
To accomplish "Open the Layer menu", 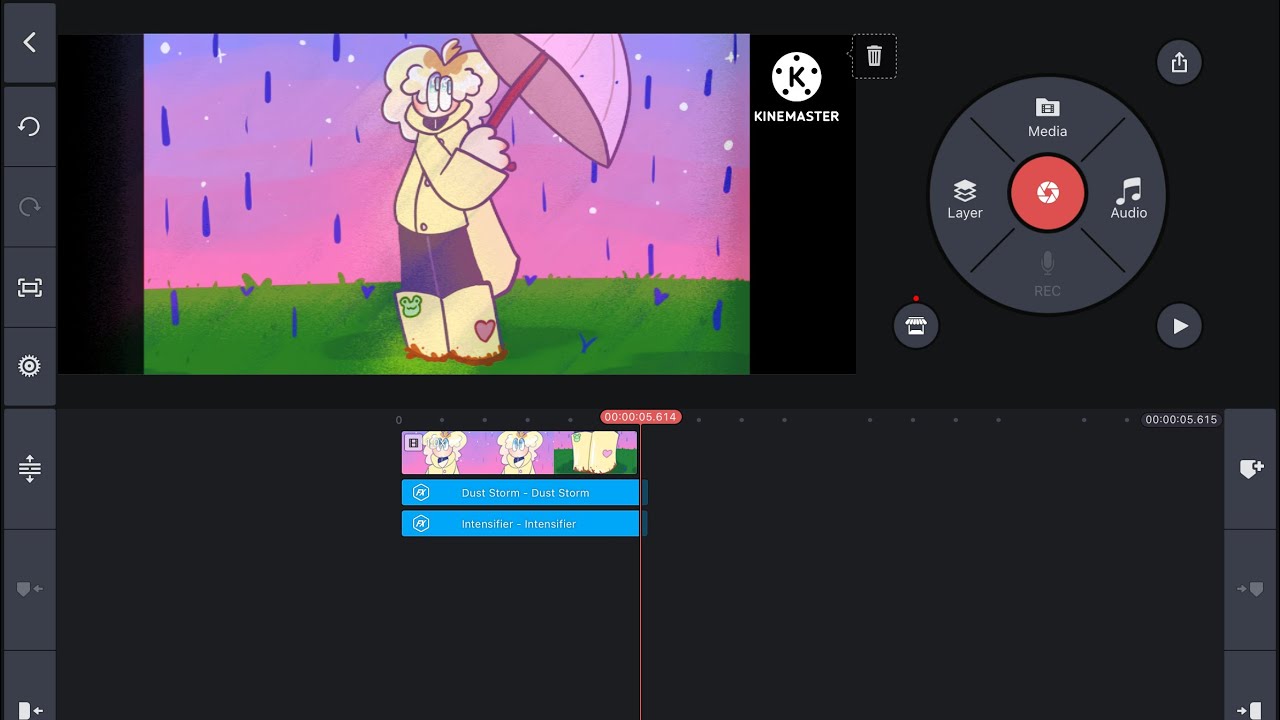I will 965,200.
